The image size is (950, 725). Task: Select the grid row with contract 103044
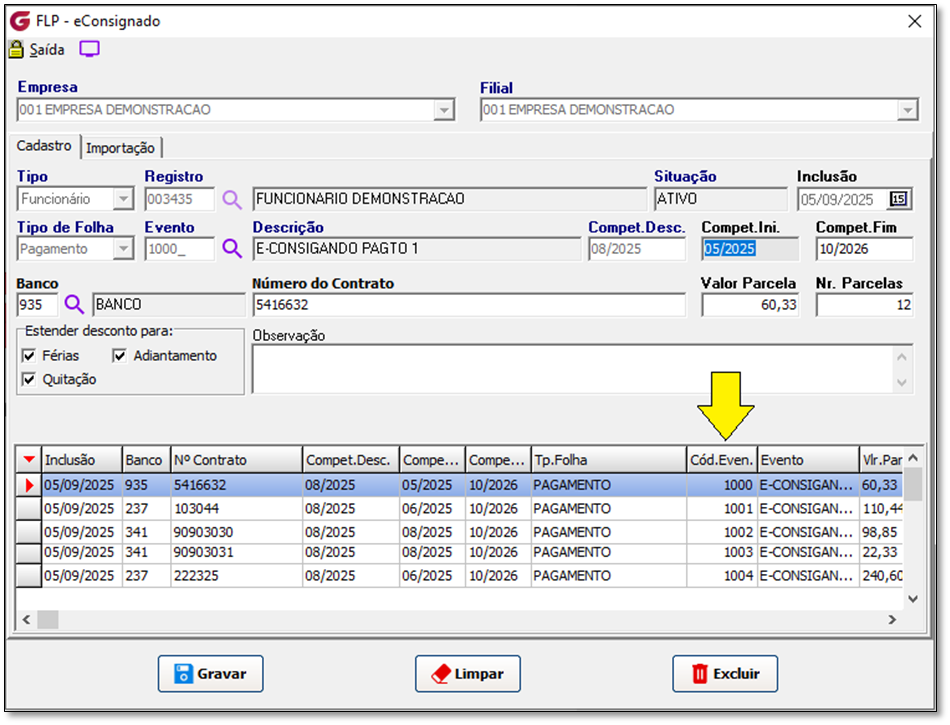point(460,509)
